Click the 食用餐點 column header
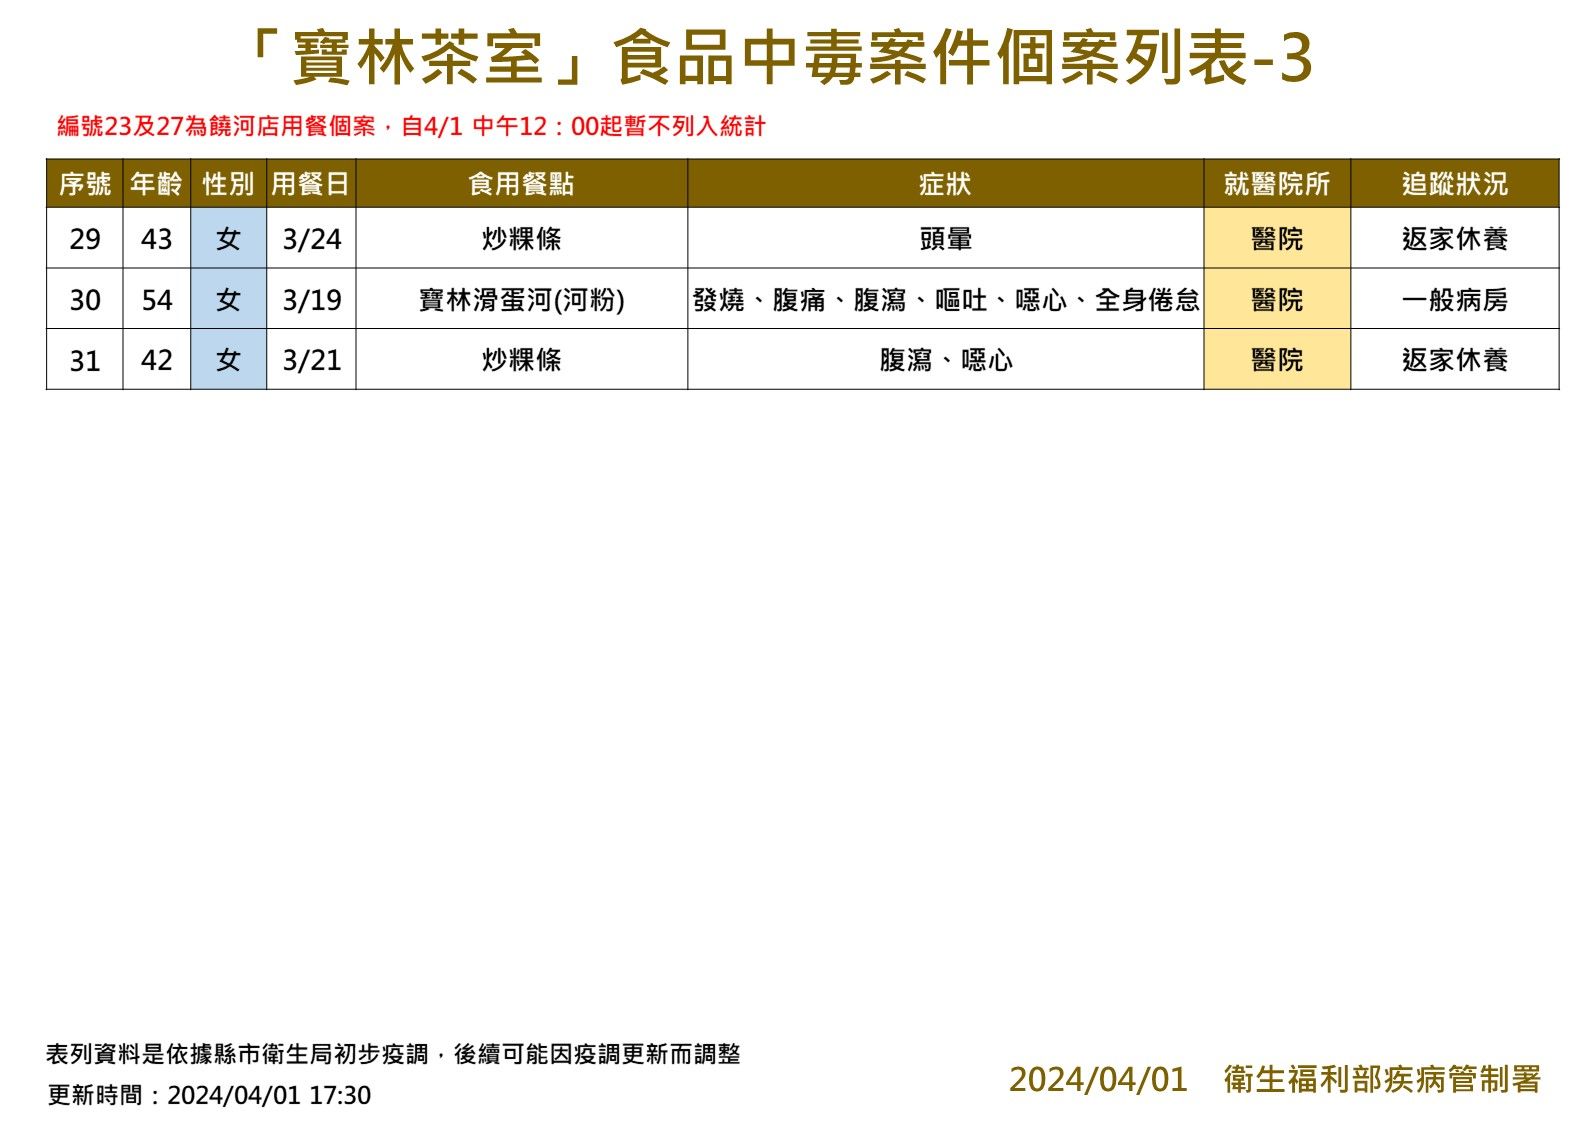The image size is (1587, 1123). click(x=522, y=183)
